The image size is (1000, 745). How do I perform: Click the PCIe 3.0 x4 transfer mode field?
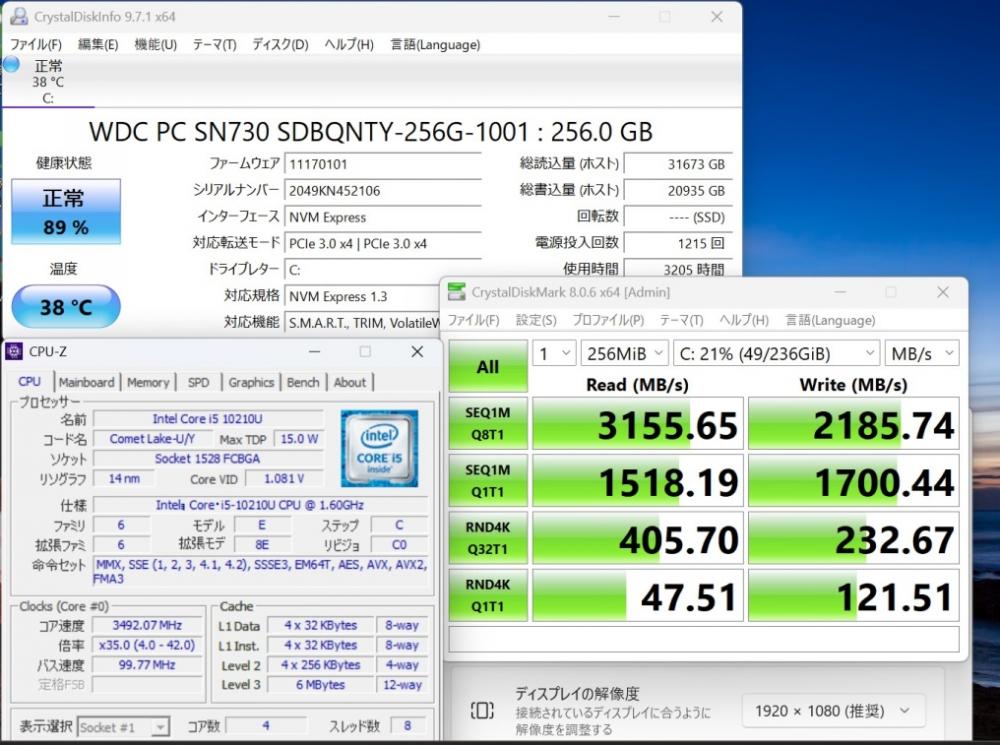point(383,244)
